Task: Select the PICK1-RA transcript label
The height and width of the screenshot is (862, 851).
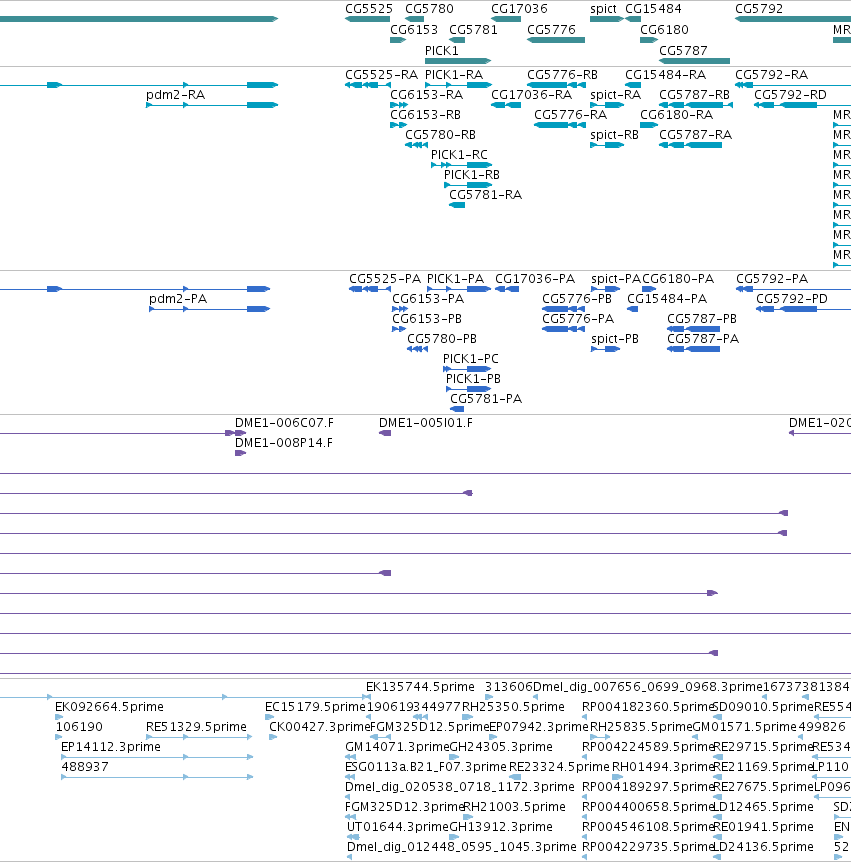Action: tap(454, 75)
